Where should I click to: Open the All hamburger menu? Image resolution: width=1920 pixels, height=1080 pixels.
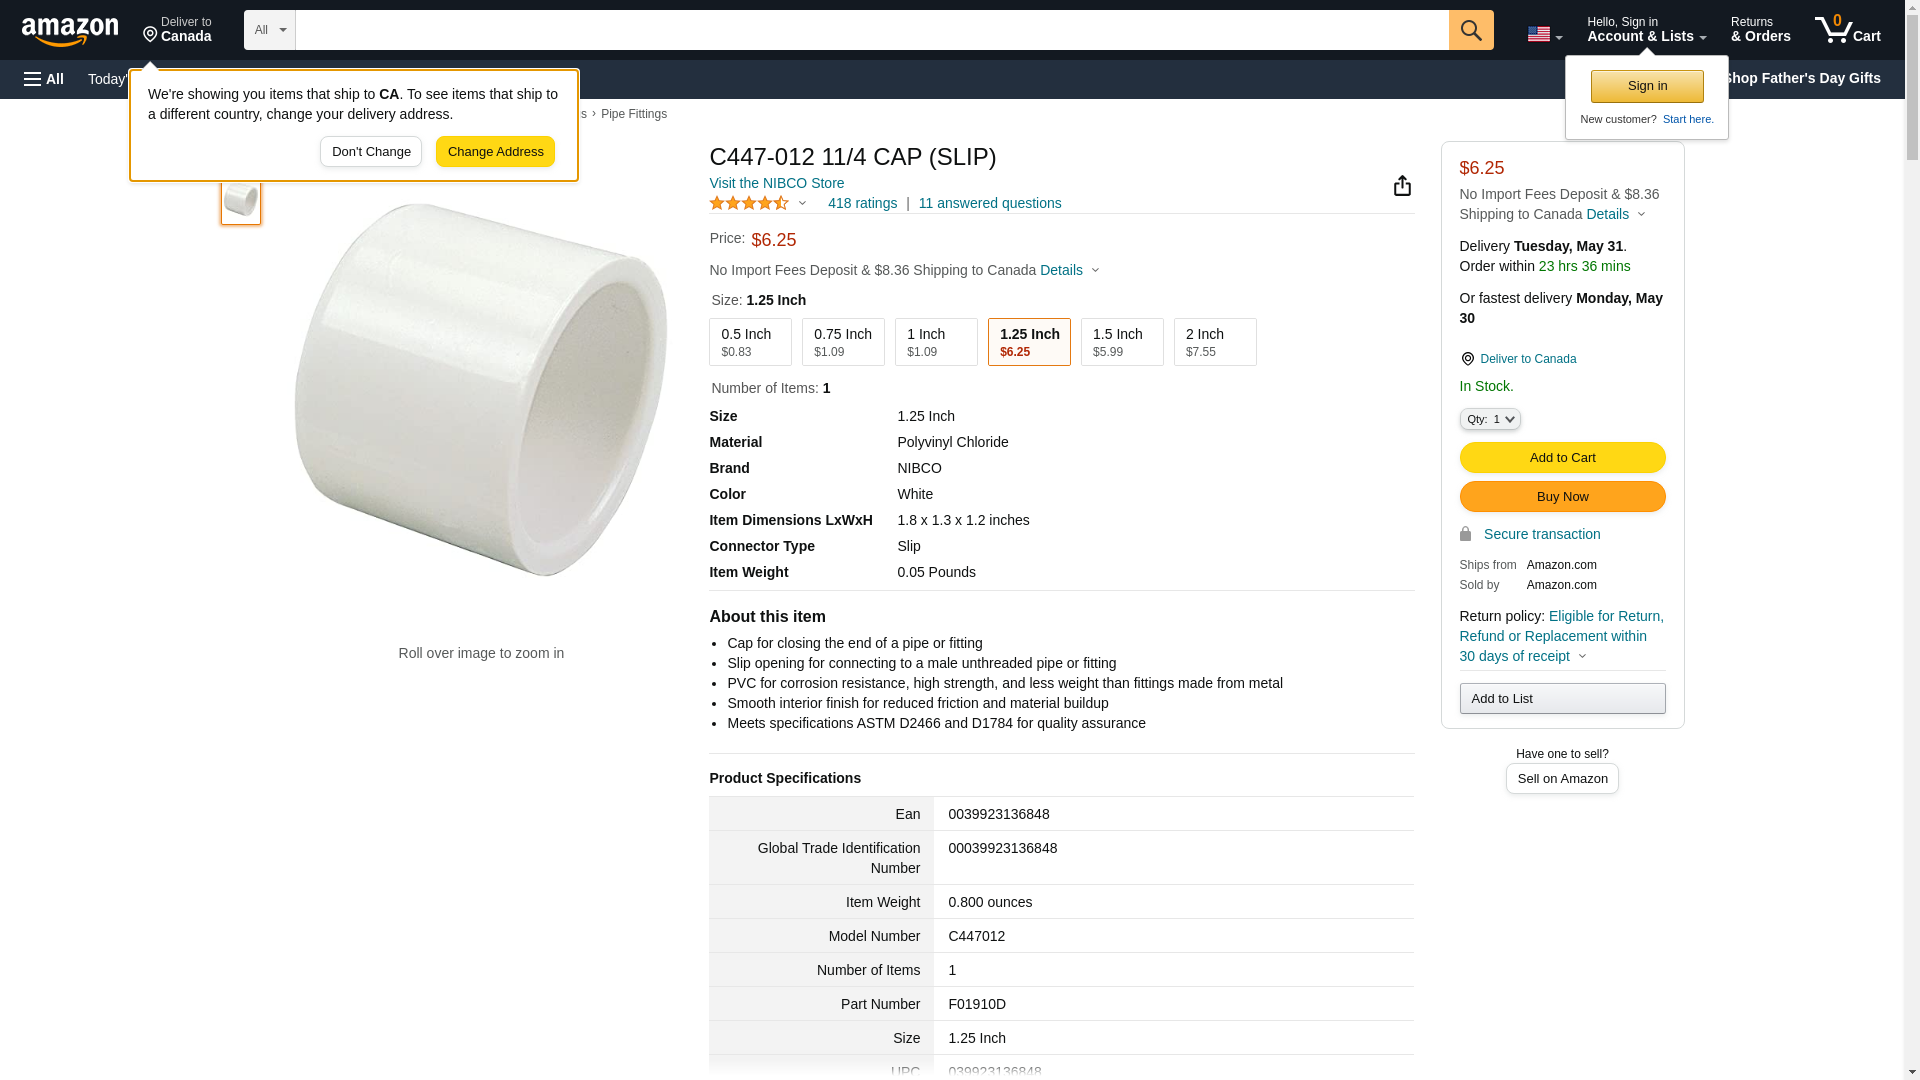click(44, 79)
